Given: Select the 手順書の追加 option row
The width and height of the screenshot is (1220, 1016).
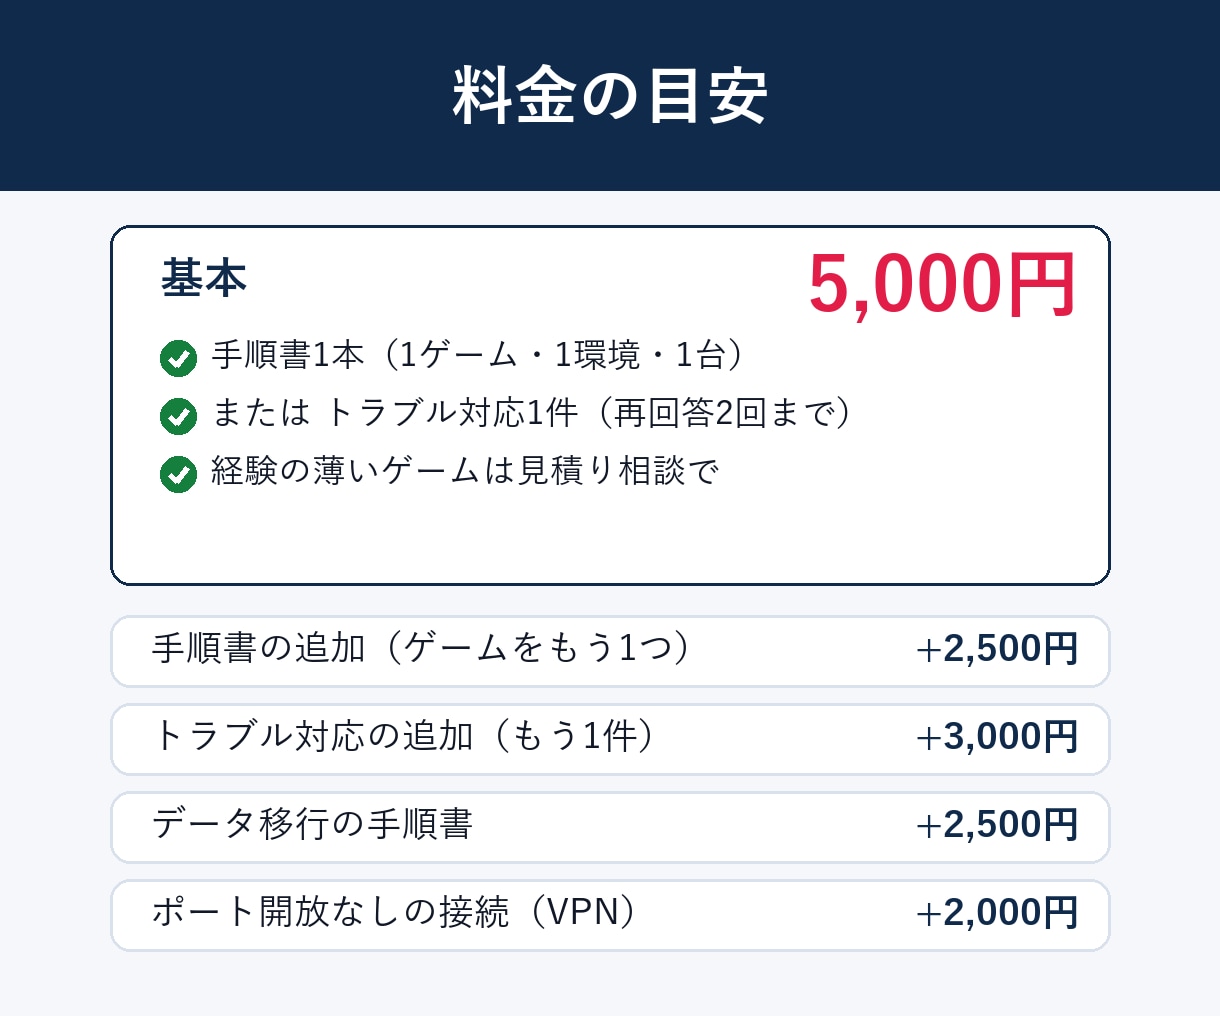Looking at the screenshot, I should pos(610,651).
